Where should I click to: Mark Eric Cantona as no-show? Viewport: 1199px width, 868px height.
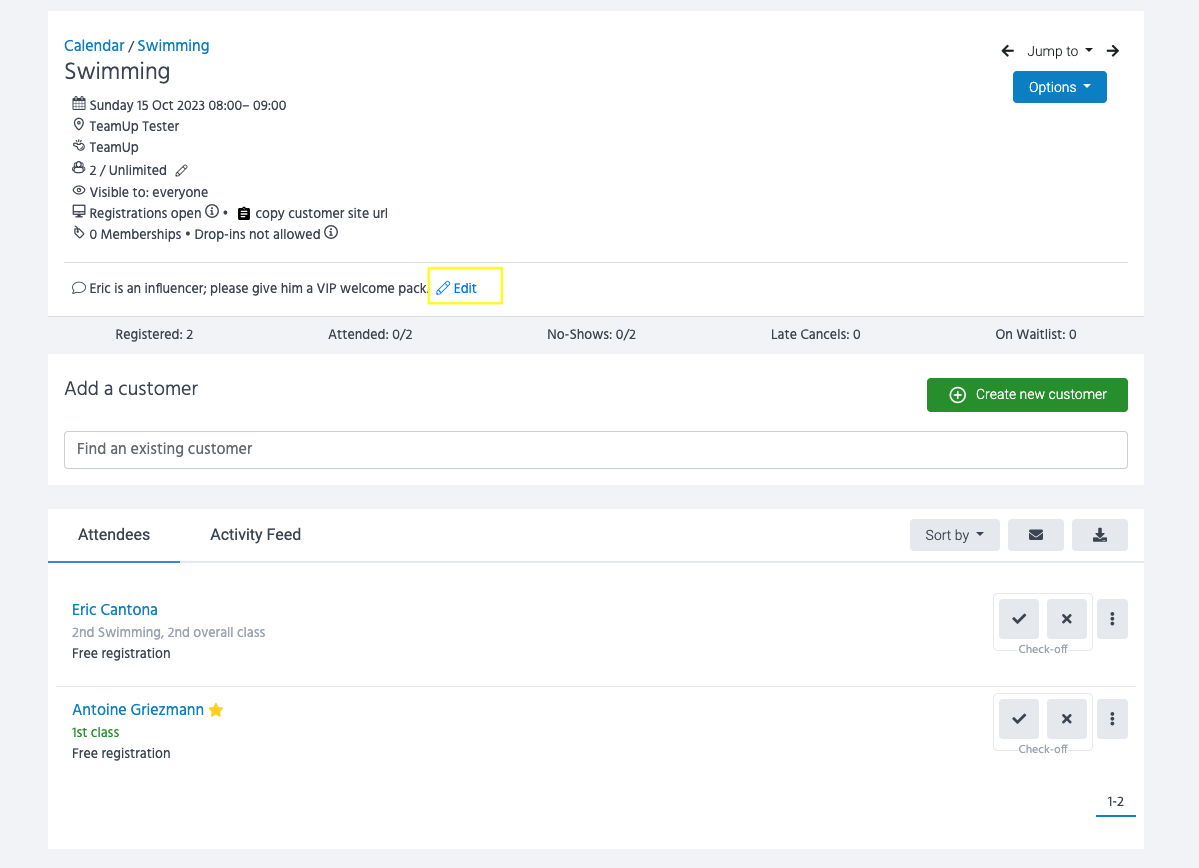[x=1066, y=619]
